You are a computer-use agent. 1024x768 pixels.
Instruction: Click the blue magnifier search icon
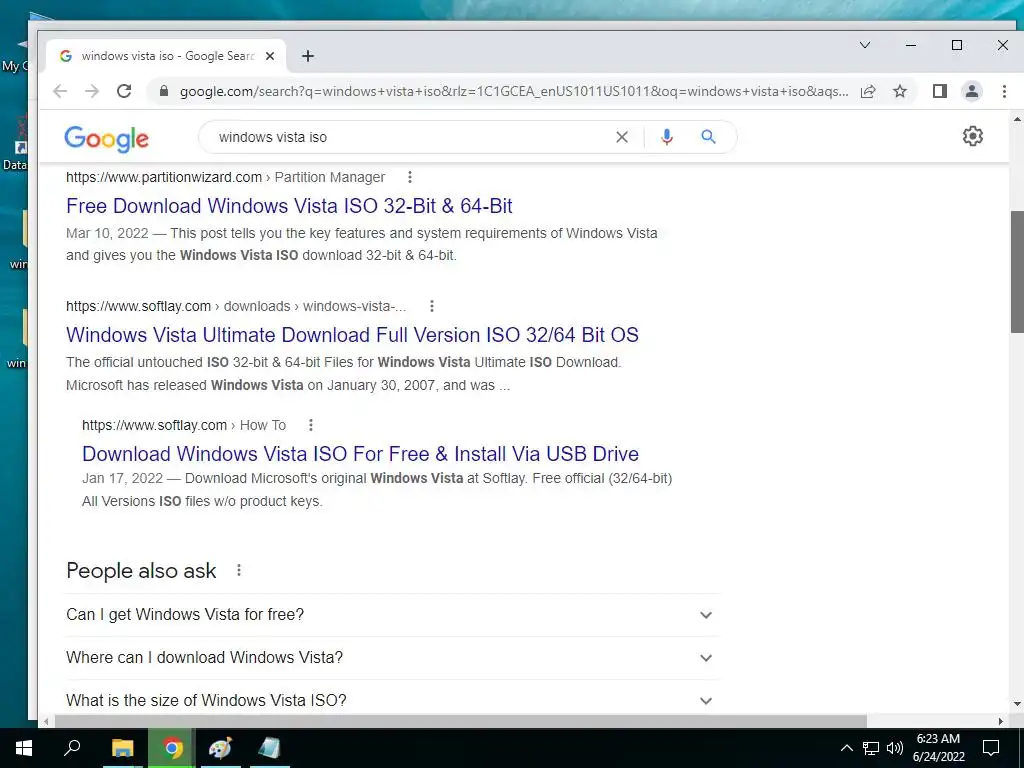point(709,137)
